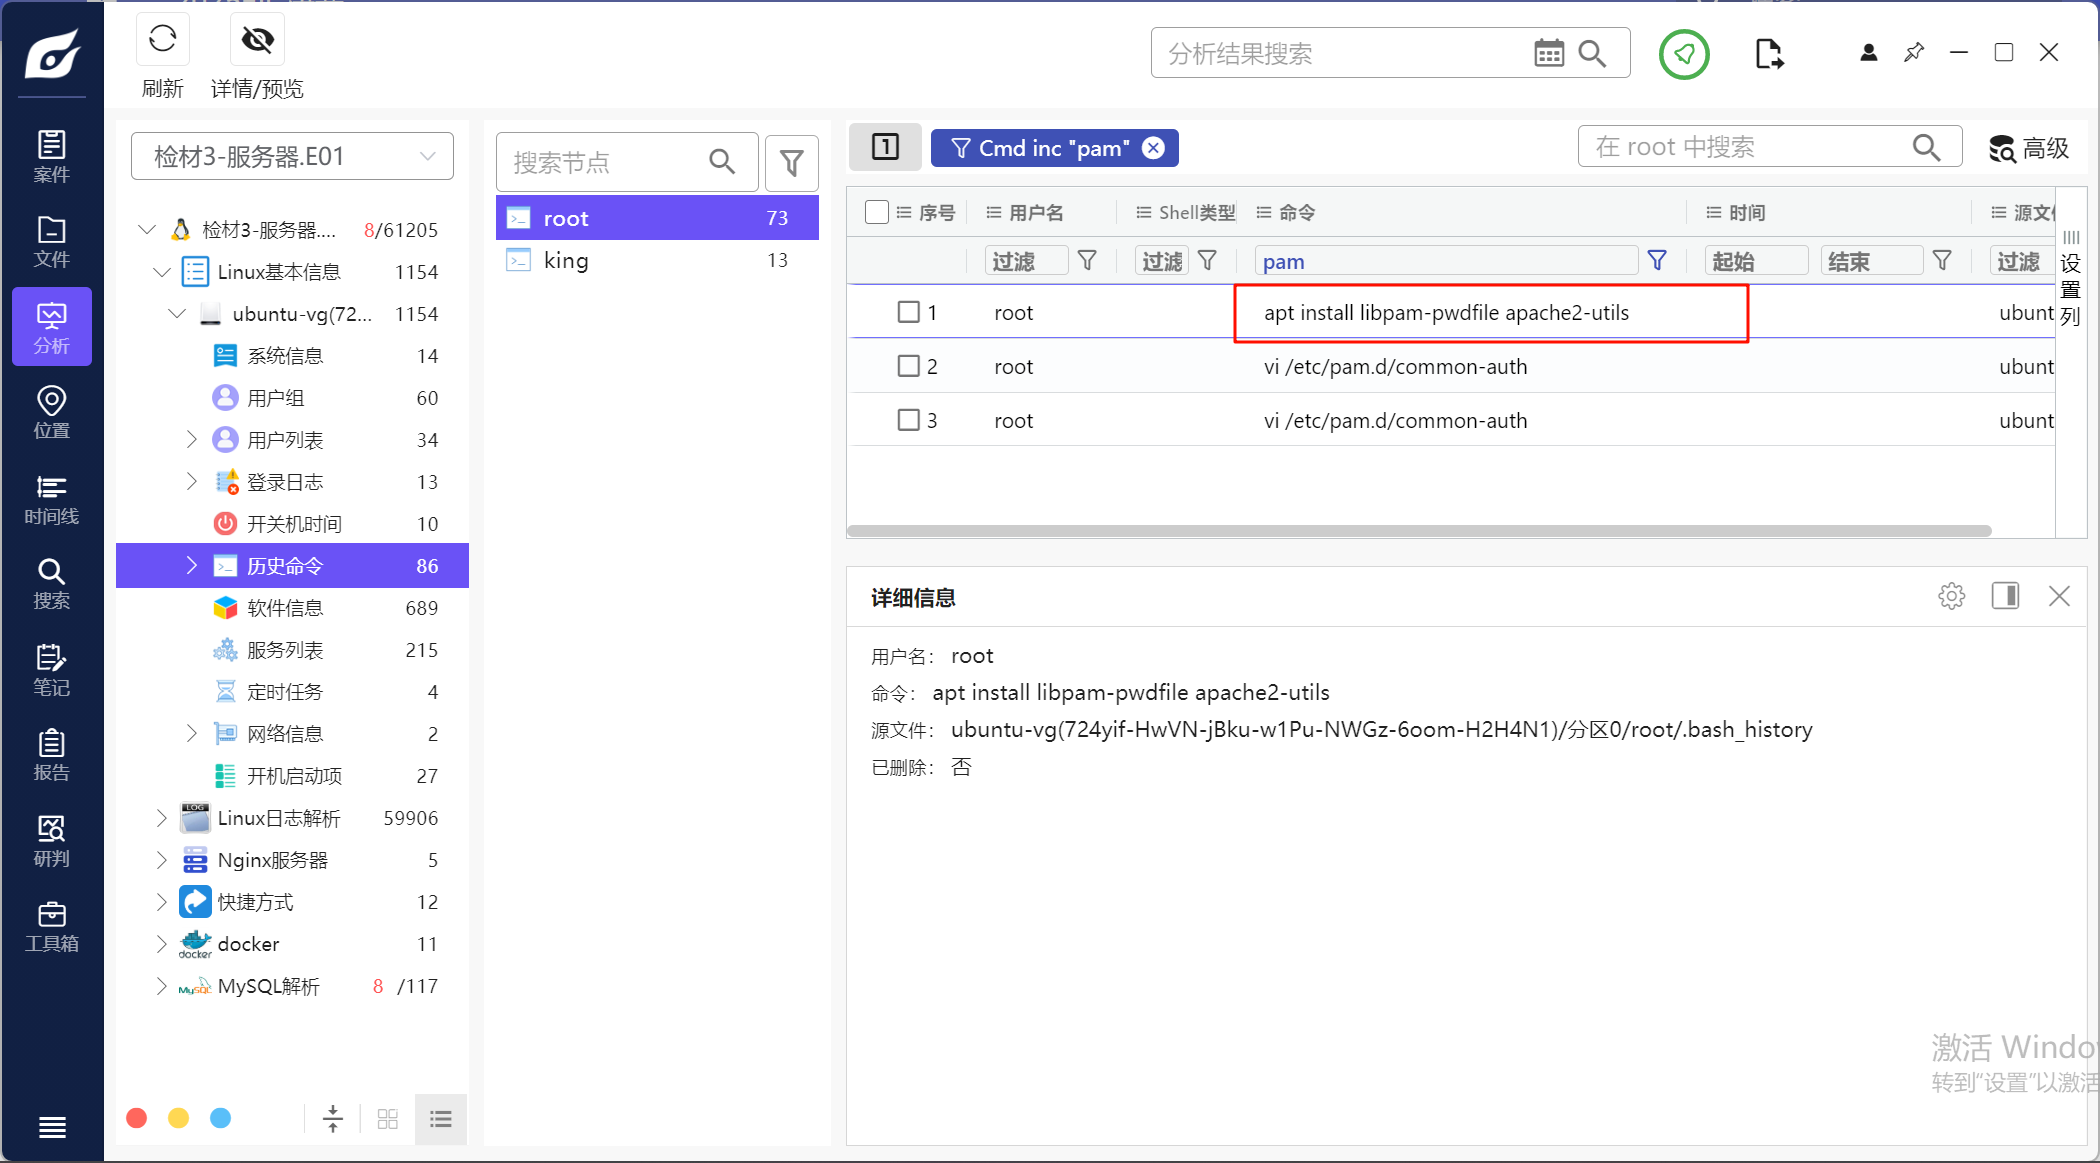
Task: Open the 检材3-服务器.E01 dropdown
Action: [x=292, y=157]
